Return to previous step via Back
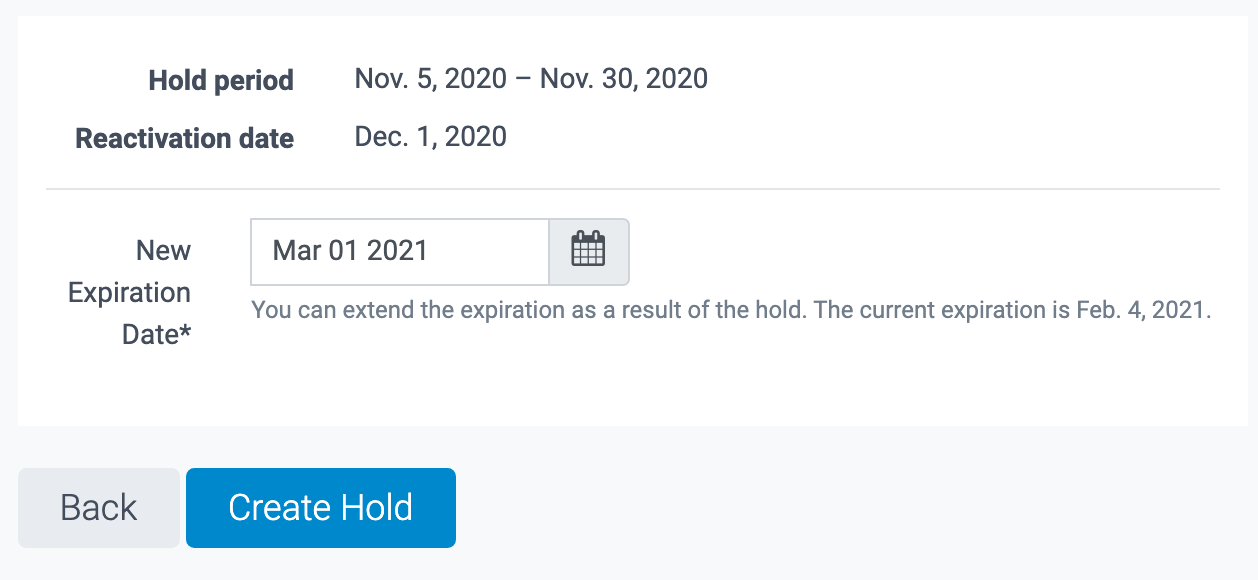 pos(98,507)
